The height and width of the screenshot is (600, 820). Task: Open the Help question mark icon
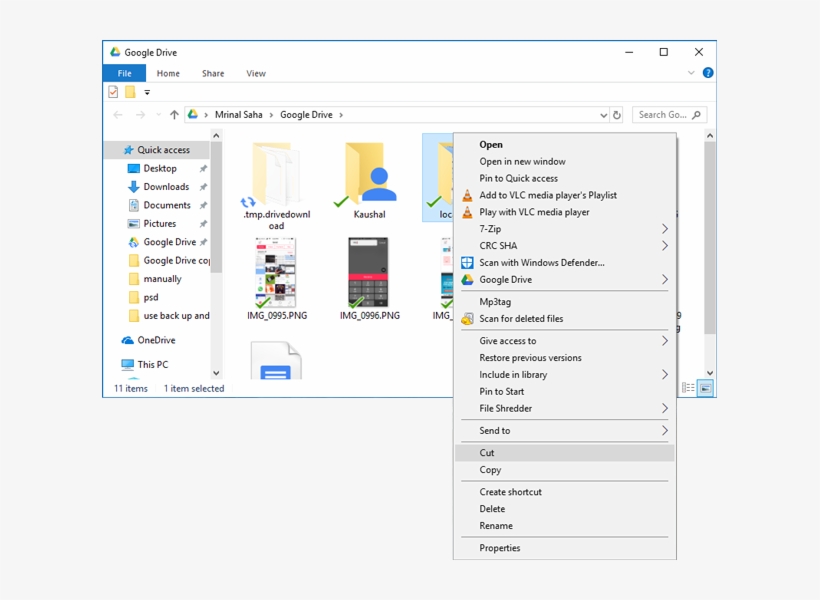[x=708, y=73]
